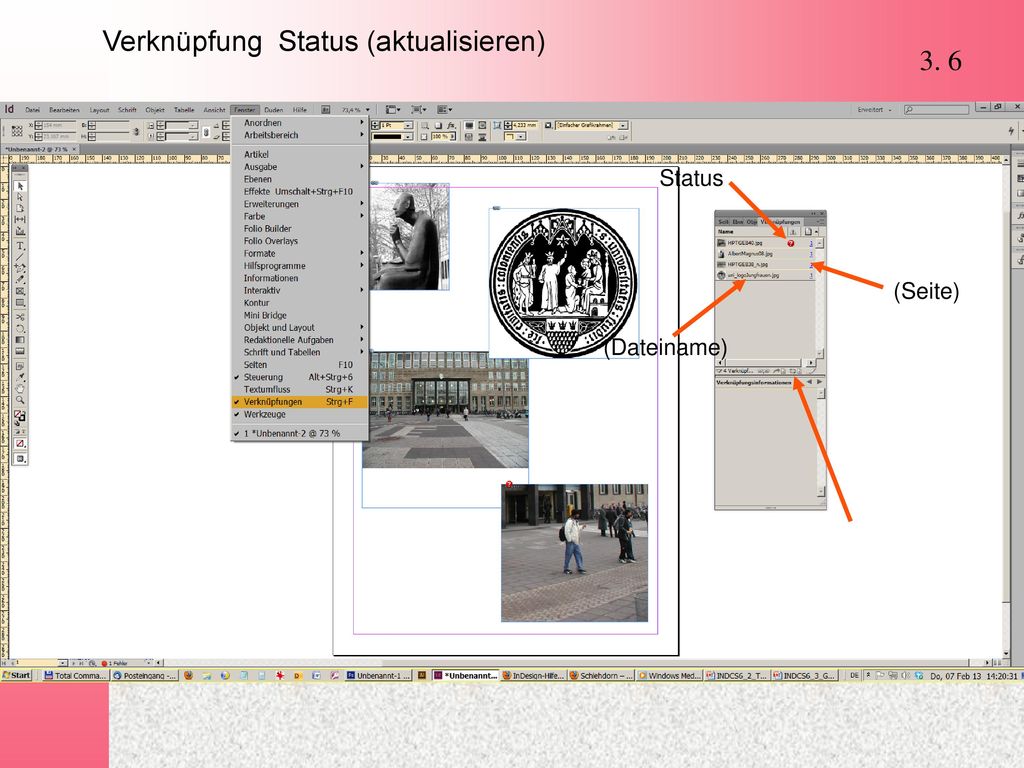
Task: Click the Bridge icon in application bar
Action: [325, 110]
